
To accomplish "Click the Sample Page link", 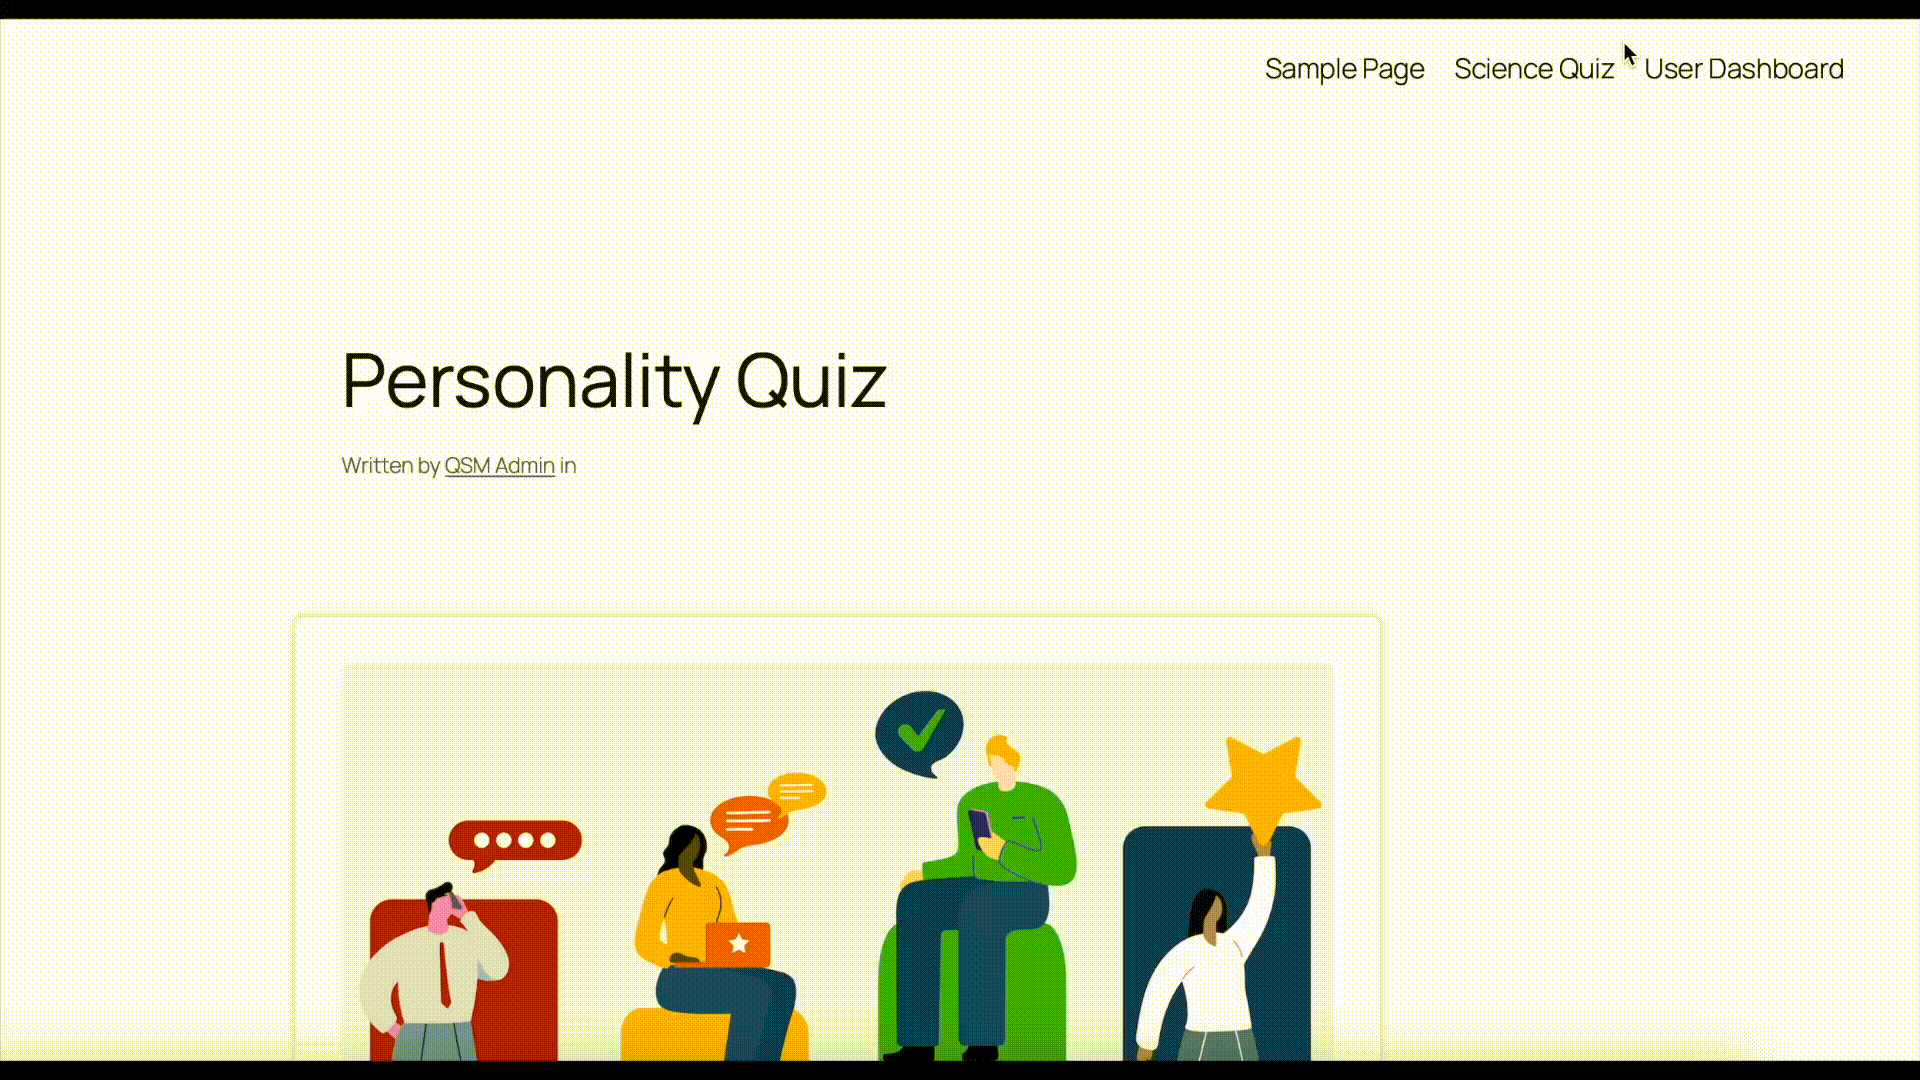I will (x=1344, y=69).
